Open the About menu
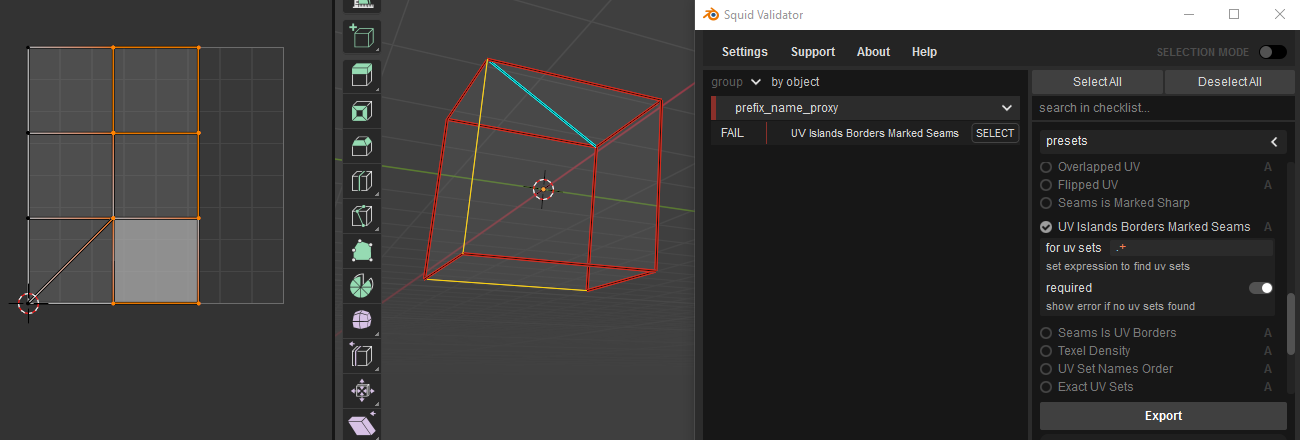 pyautogui.click(x=873, y=52)
